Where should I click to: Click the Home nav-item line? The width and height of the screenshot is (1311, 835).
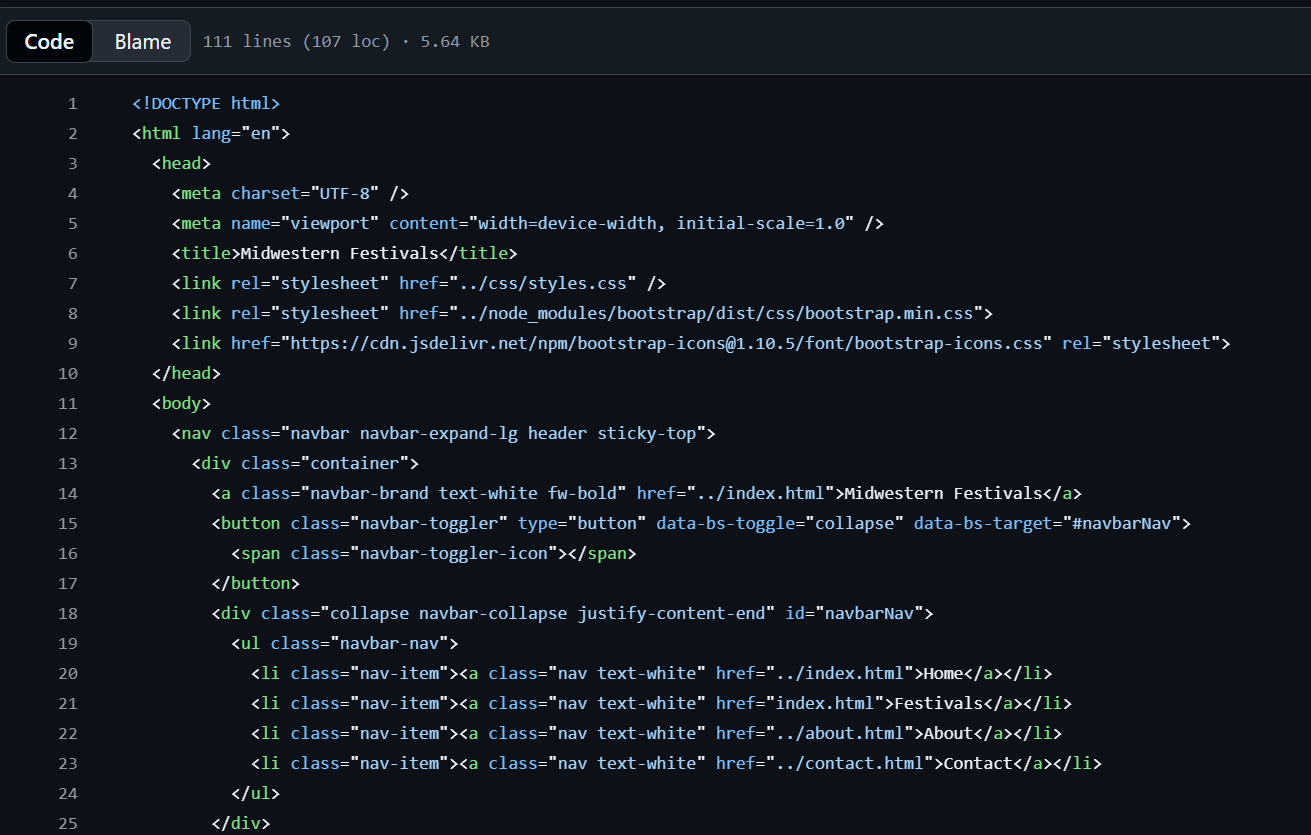[651, 673]
